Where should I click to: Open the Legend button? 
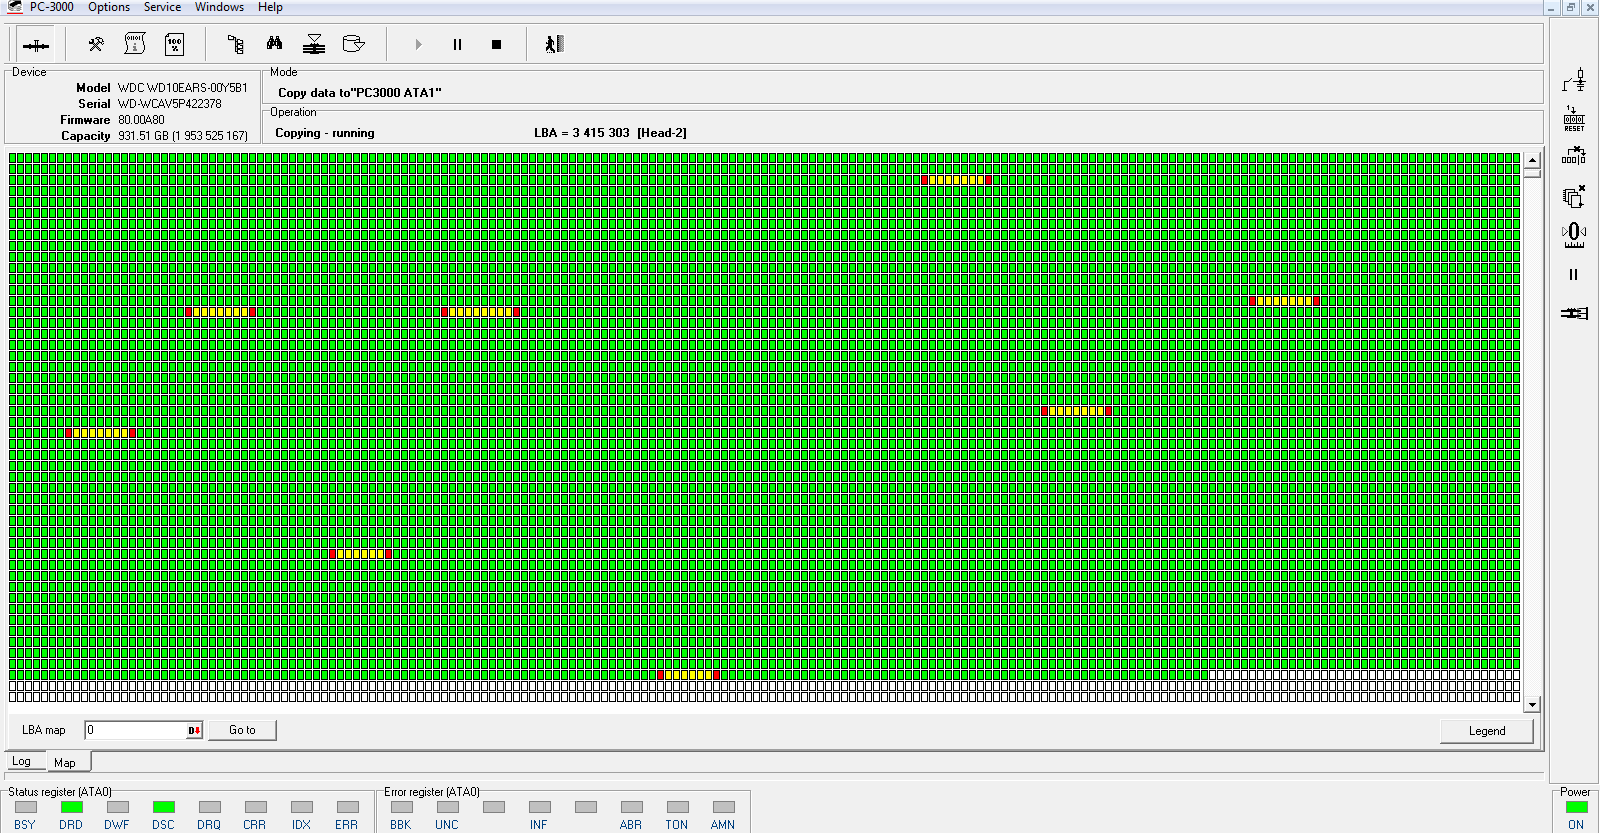coord(1487,731)
